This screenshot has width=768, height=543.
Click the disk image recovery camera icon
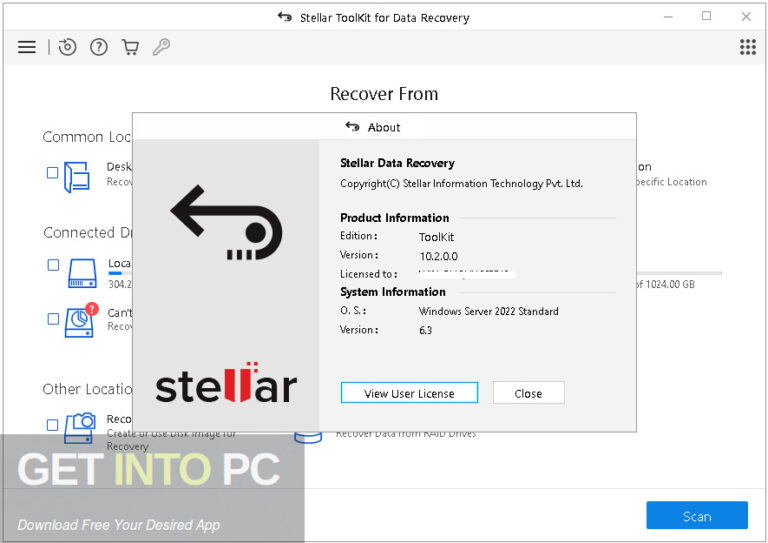[x=80, y=428]
